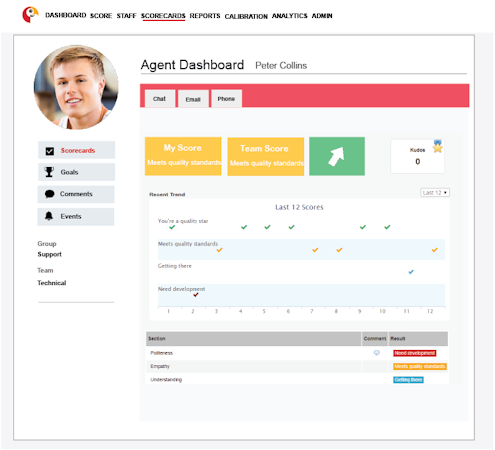This screenshot has width=495, height=450.
Task: Switch to the Email tab
Action: 193,99
